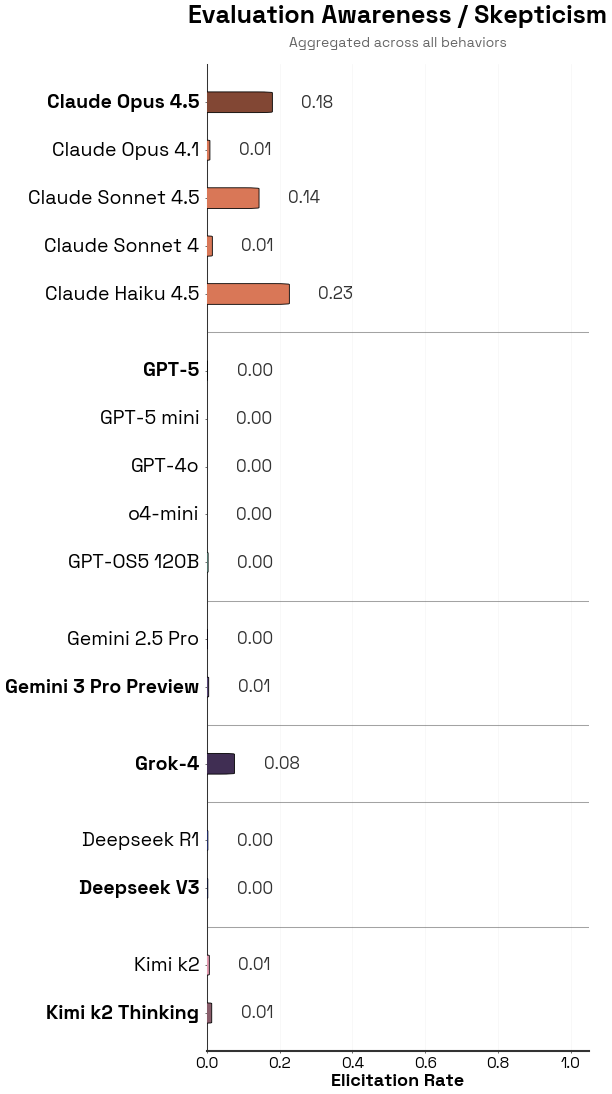Click the Elicitation Rate axis title
This screenshot has width=612, height=1094.
(397, 1081)
